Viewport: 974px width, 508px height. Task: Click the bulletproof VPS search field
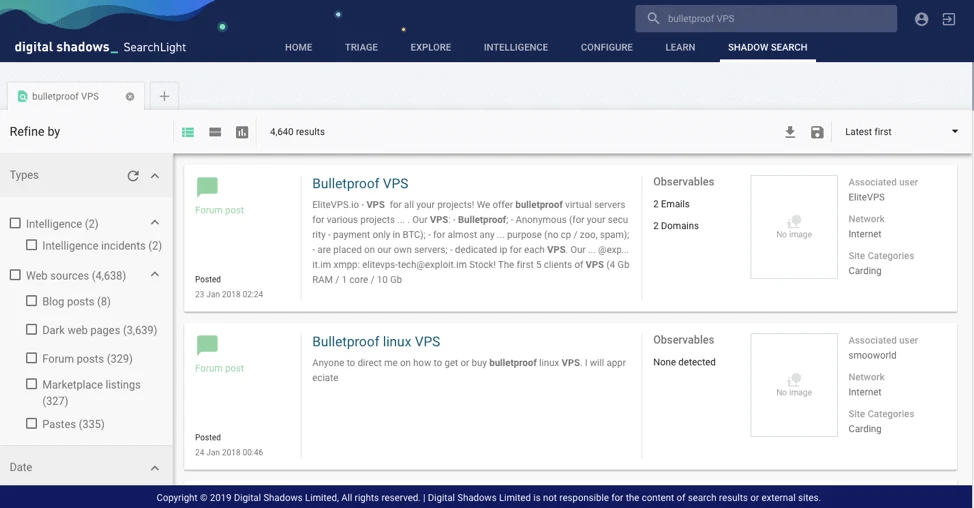click(766, 19)
